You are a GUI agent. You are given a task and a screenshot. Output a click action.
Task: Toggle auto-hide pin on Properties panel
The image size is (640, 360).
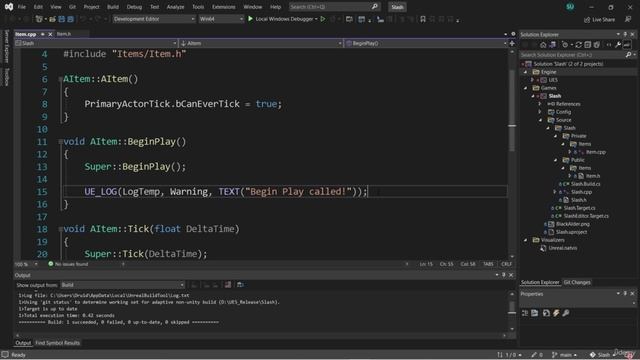click(625, 293)
